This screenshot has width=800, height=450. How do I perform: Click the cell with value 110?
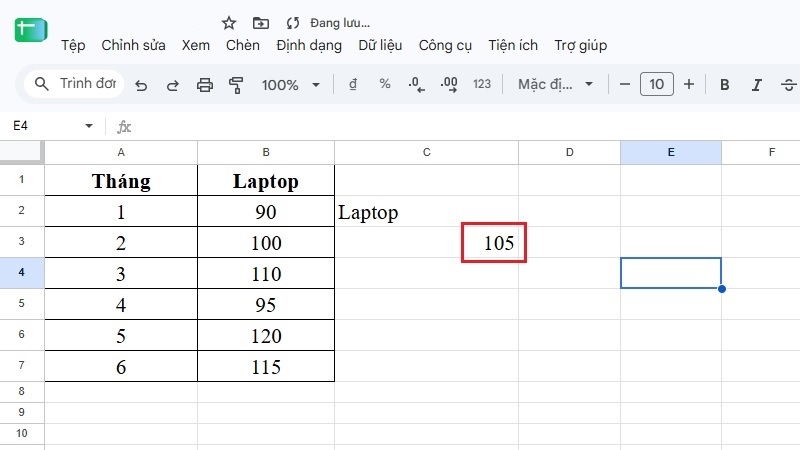(266, 273)
